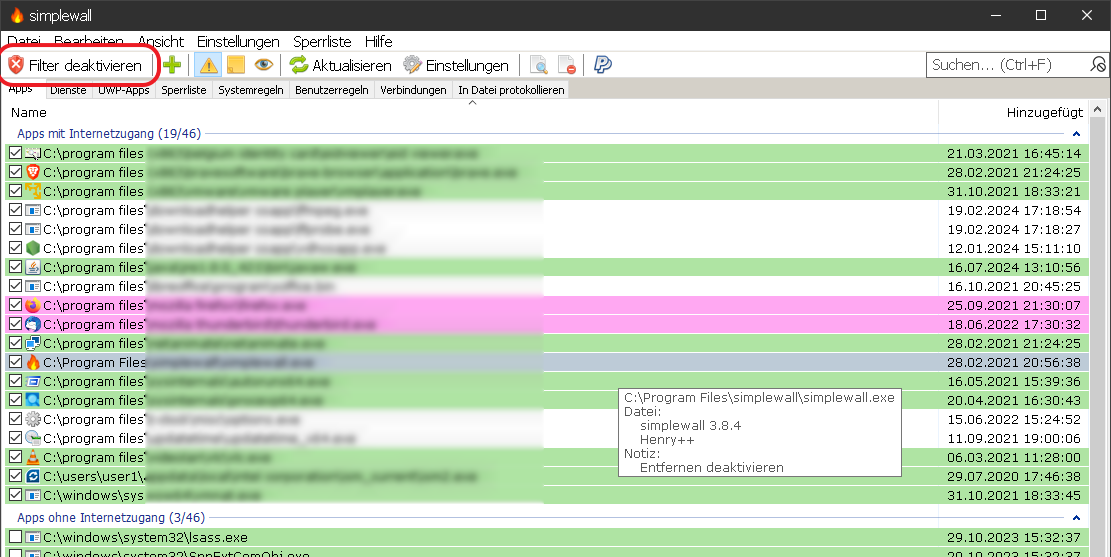Select the Apps tab
The height and width of the screenshot is (557, 1111).
pos(21,89)
